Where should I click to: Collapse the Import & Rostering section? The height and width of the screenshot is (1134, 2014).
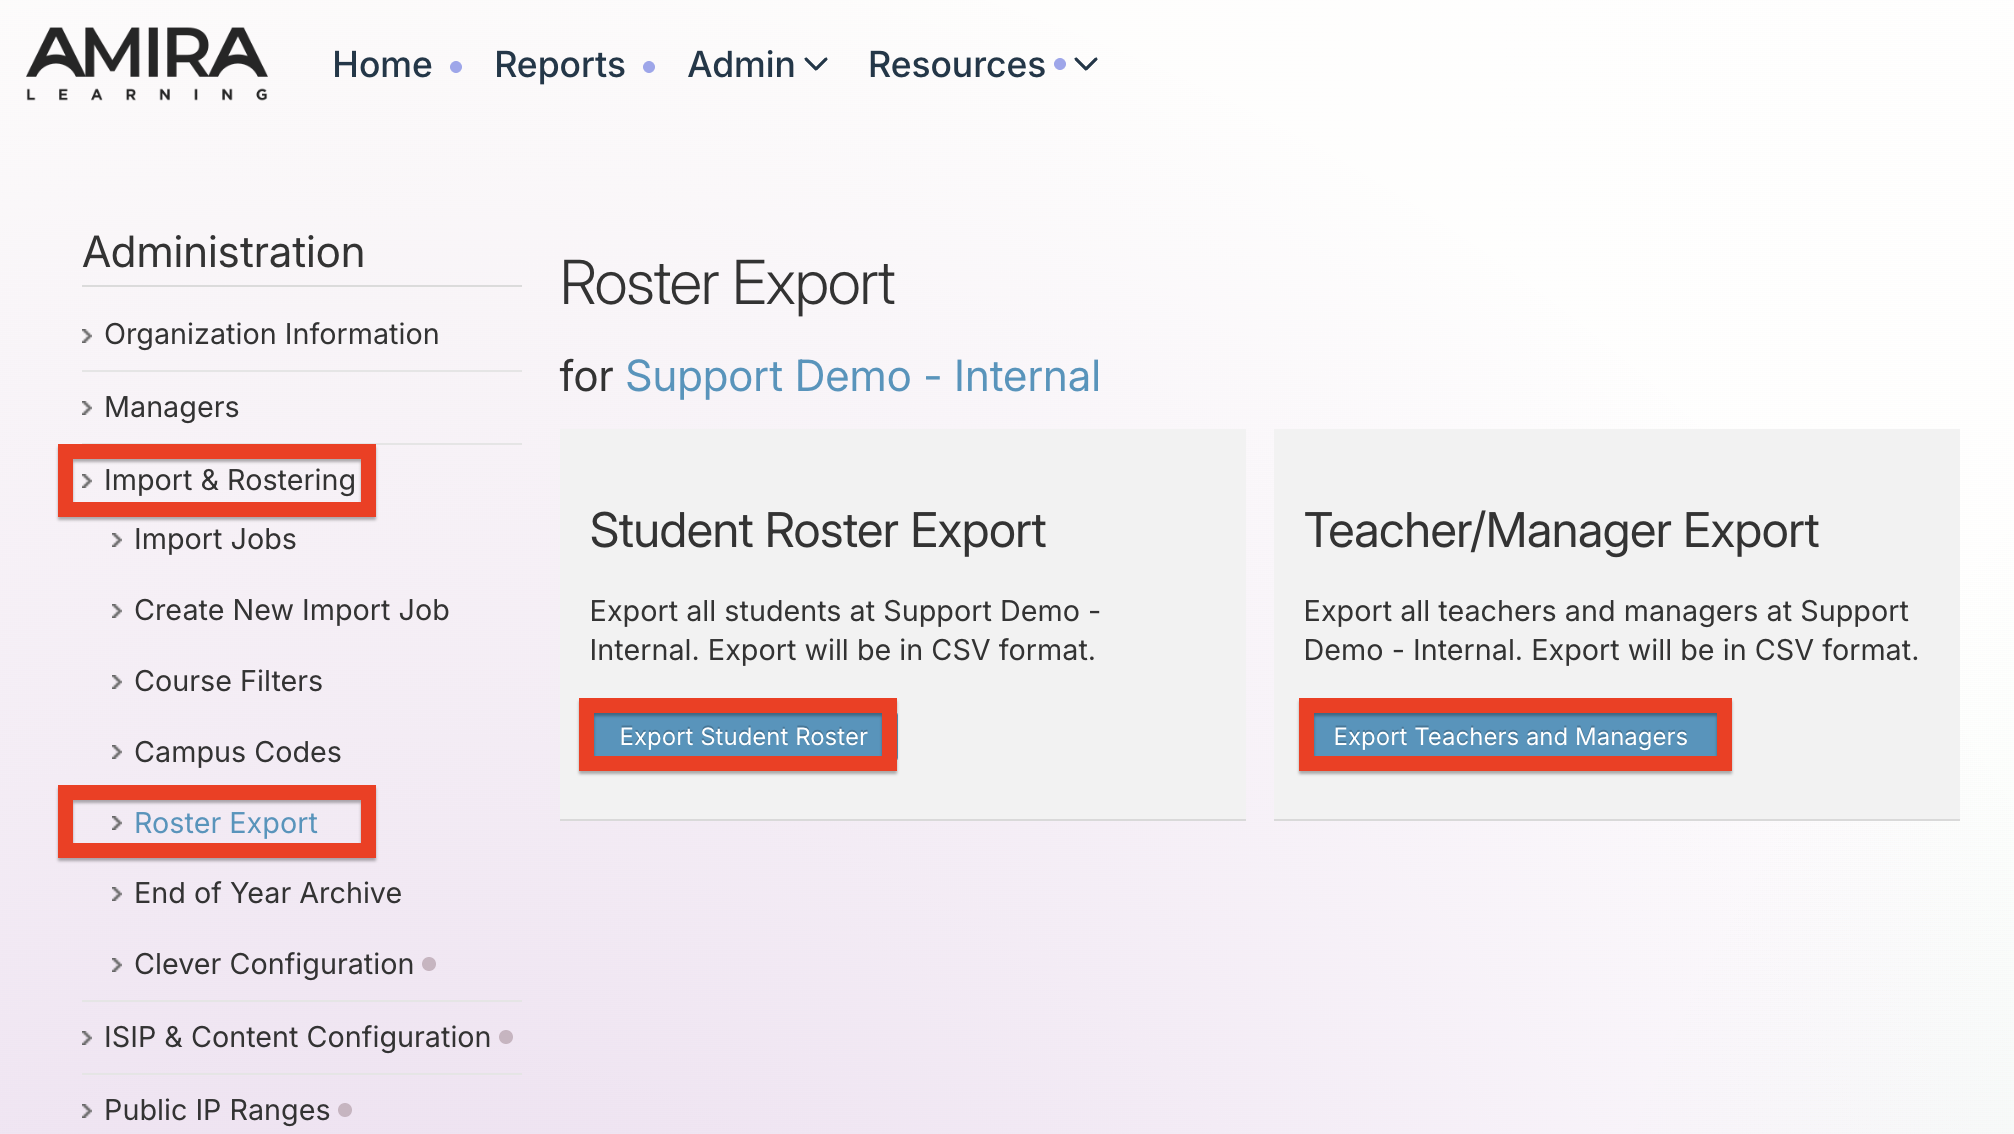click(x=229, y=480)
